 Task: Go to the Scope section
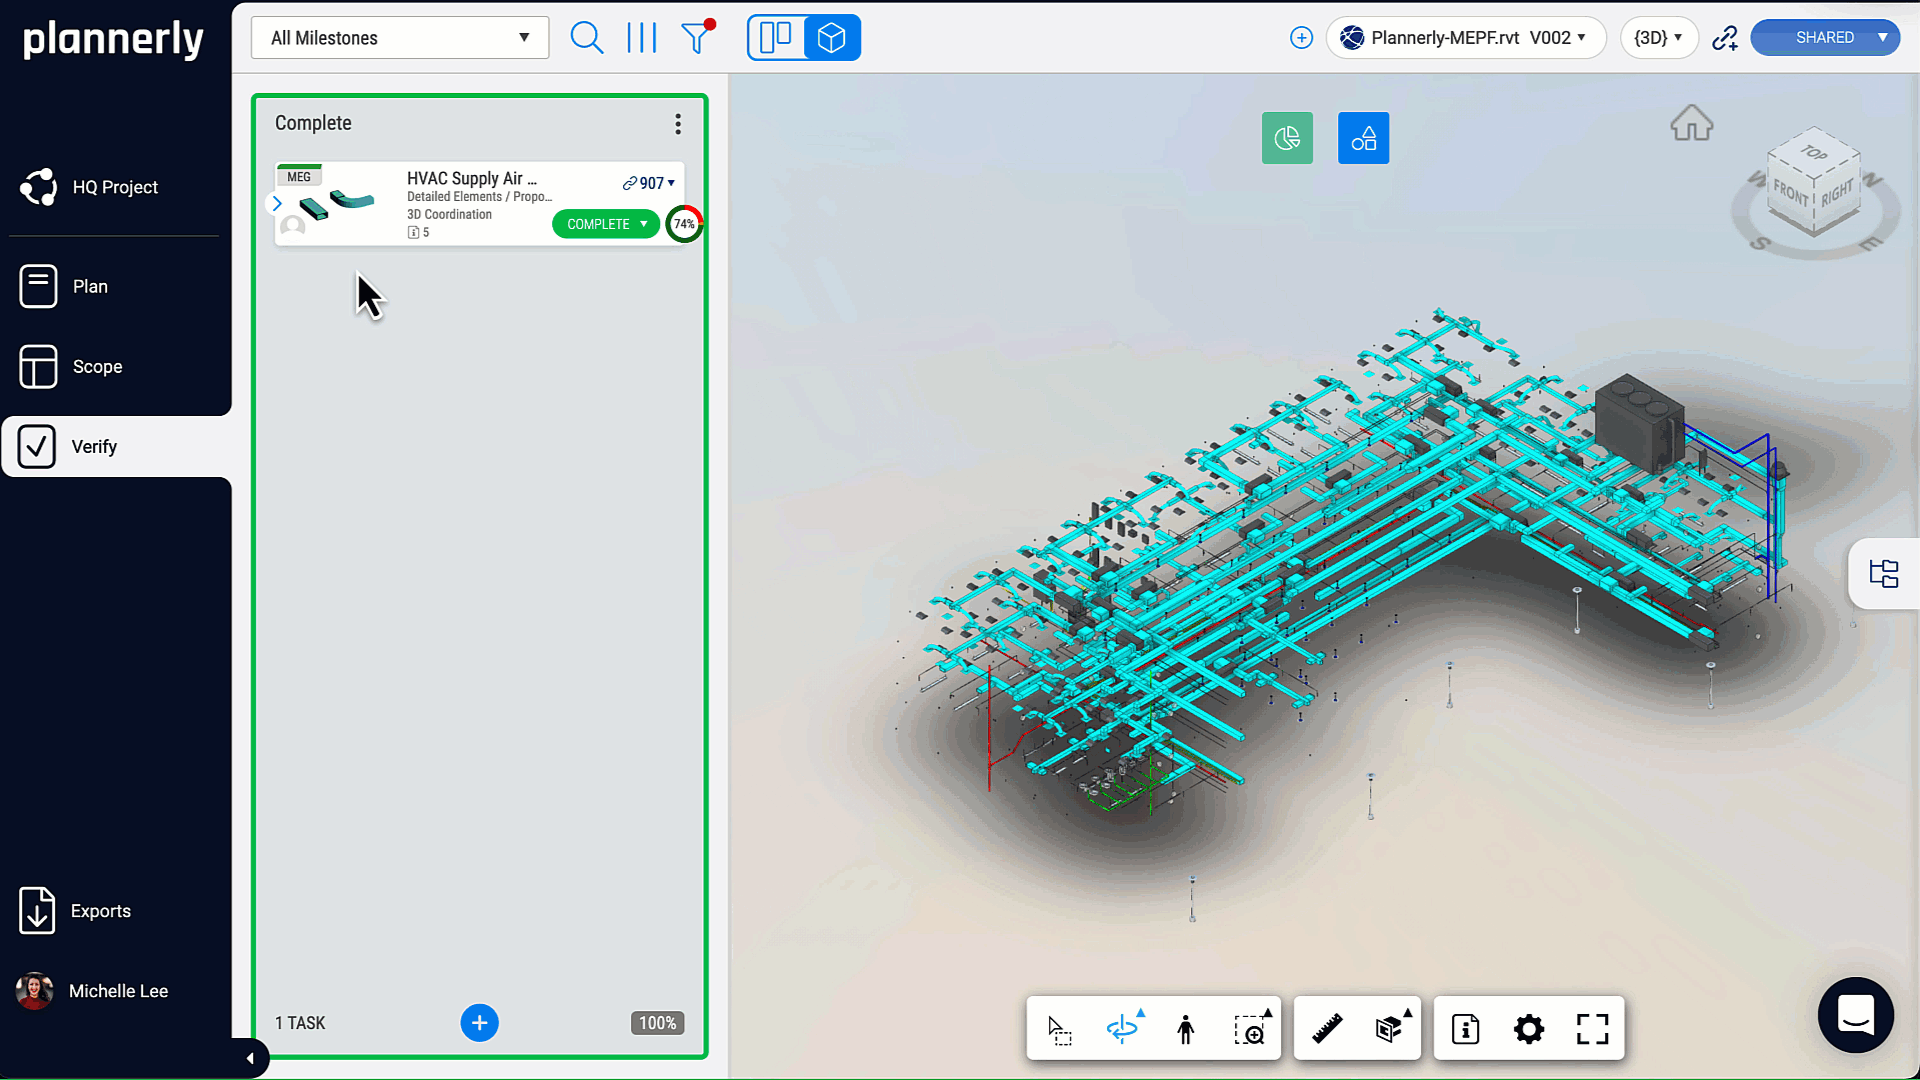click(x=97, y=367)
